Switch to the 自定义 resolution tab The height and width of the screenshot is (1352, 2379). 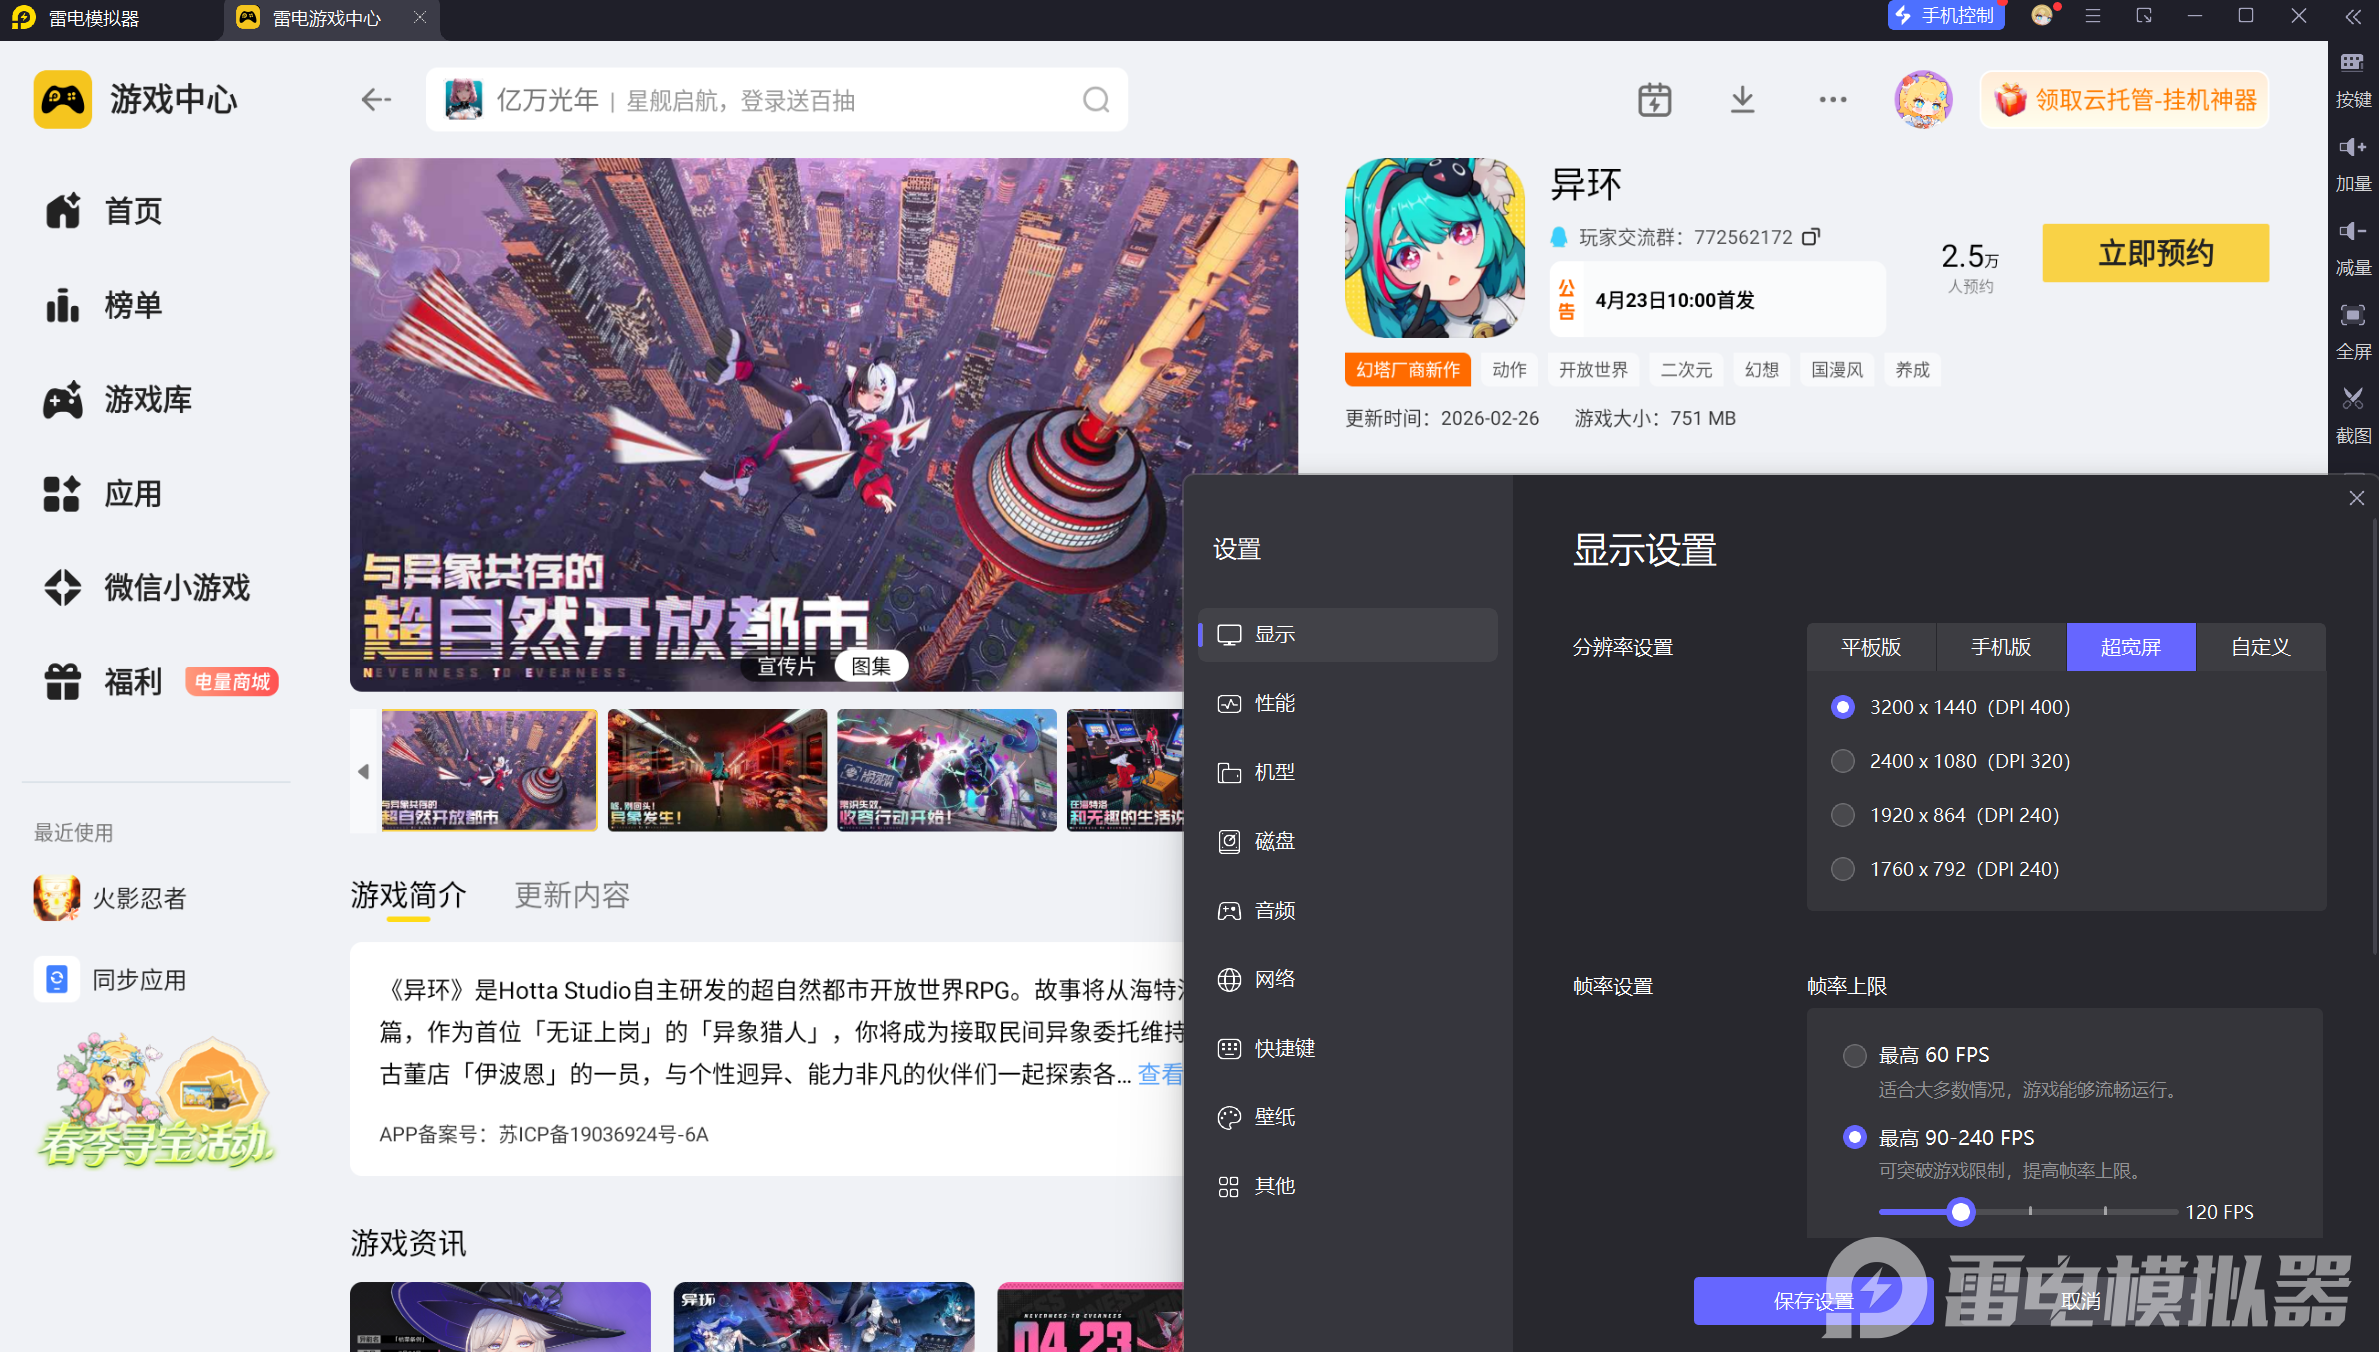[2260, 647]
